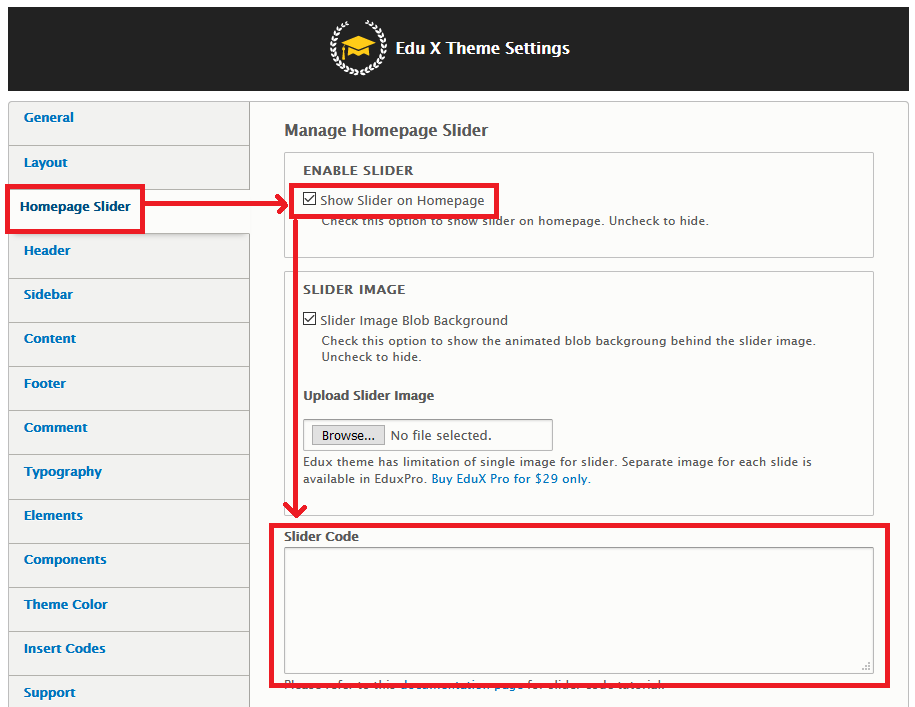
Task: Open the Theme Color tab
Action: tap(66, 605)
